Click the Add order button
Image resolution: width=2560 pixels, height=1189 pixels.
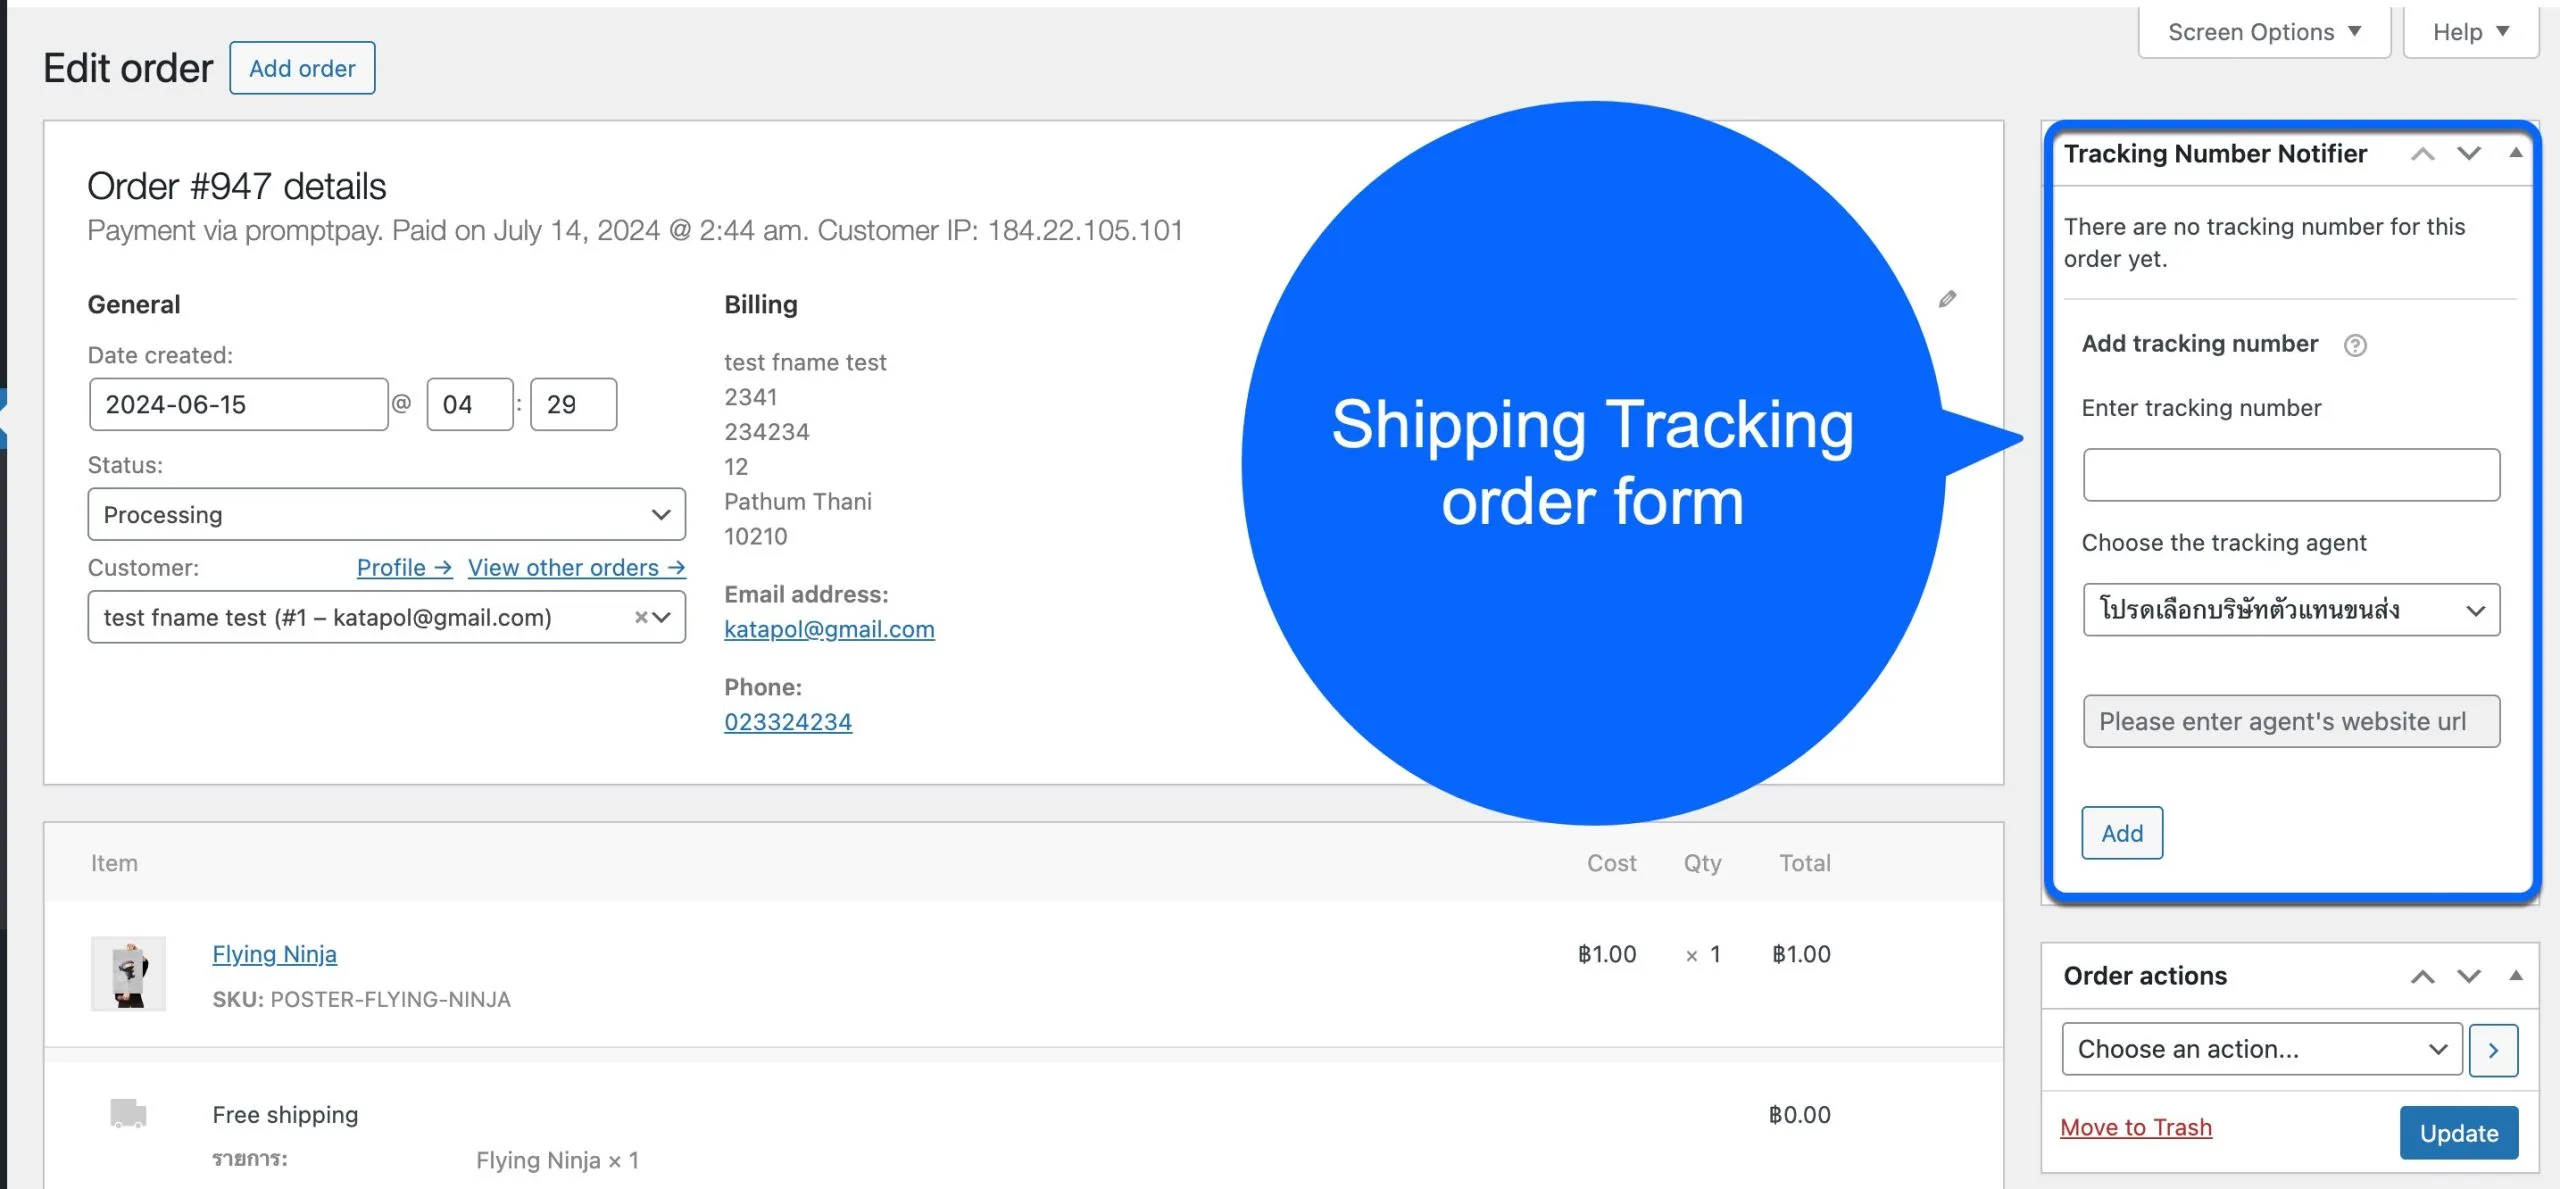coord(302,68)
